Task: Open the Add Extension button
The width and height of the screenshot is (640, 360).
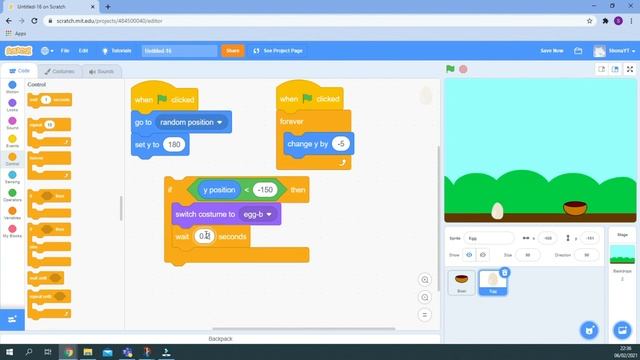Action: (x=12, y=319)
